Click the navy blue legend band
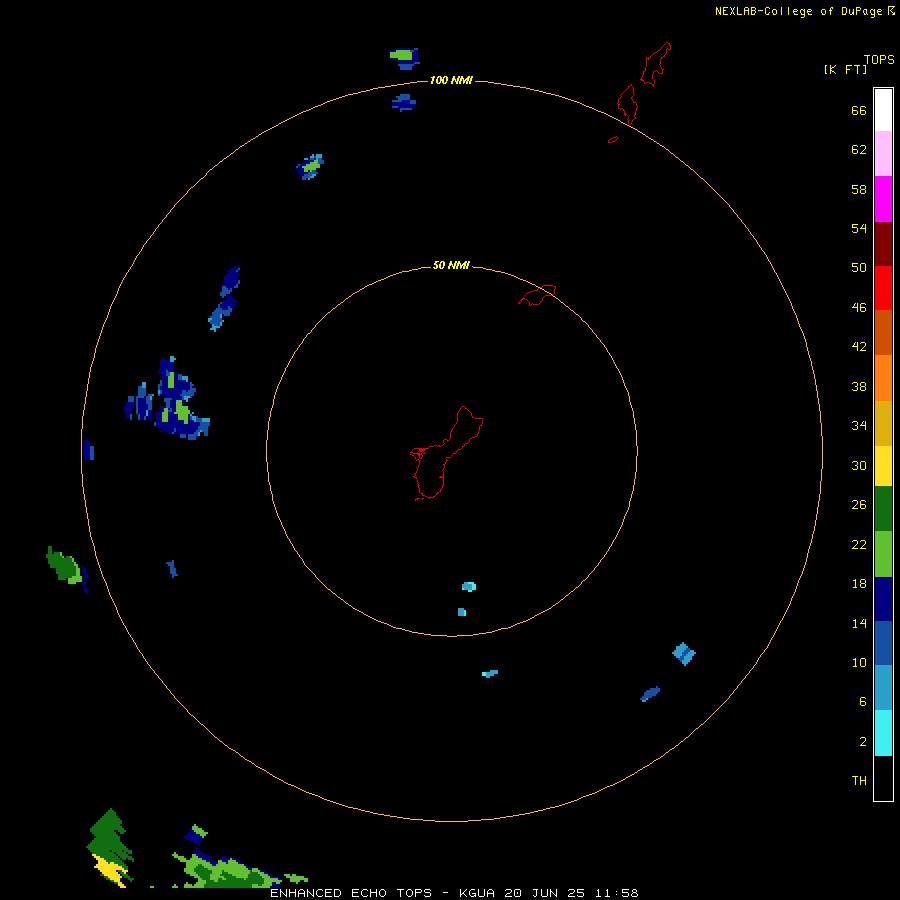 pyautogui.click(x=883, y=599)
